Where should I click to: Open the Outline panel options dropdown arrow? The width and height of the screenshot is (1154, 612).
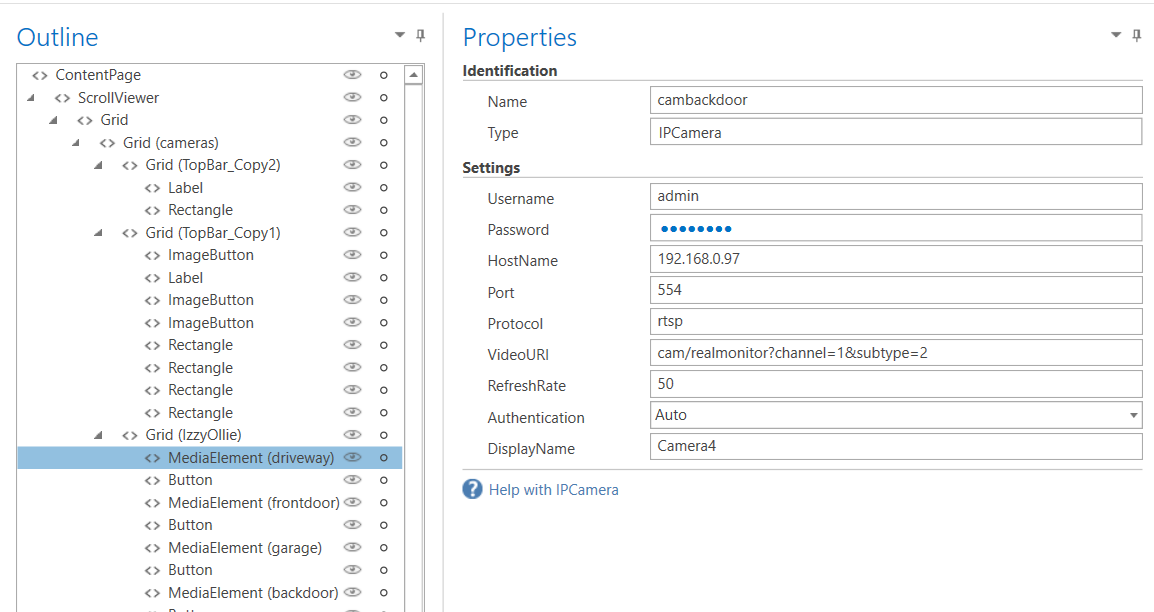coord(400,35)
